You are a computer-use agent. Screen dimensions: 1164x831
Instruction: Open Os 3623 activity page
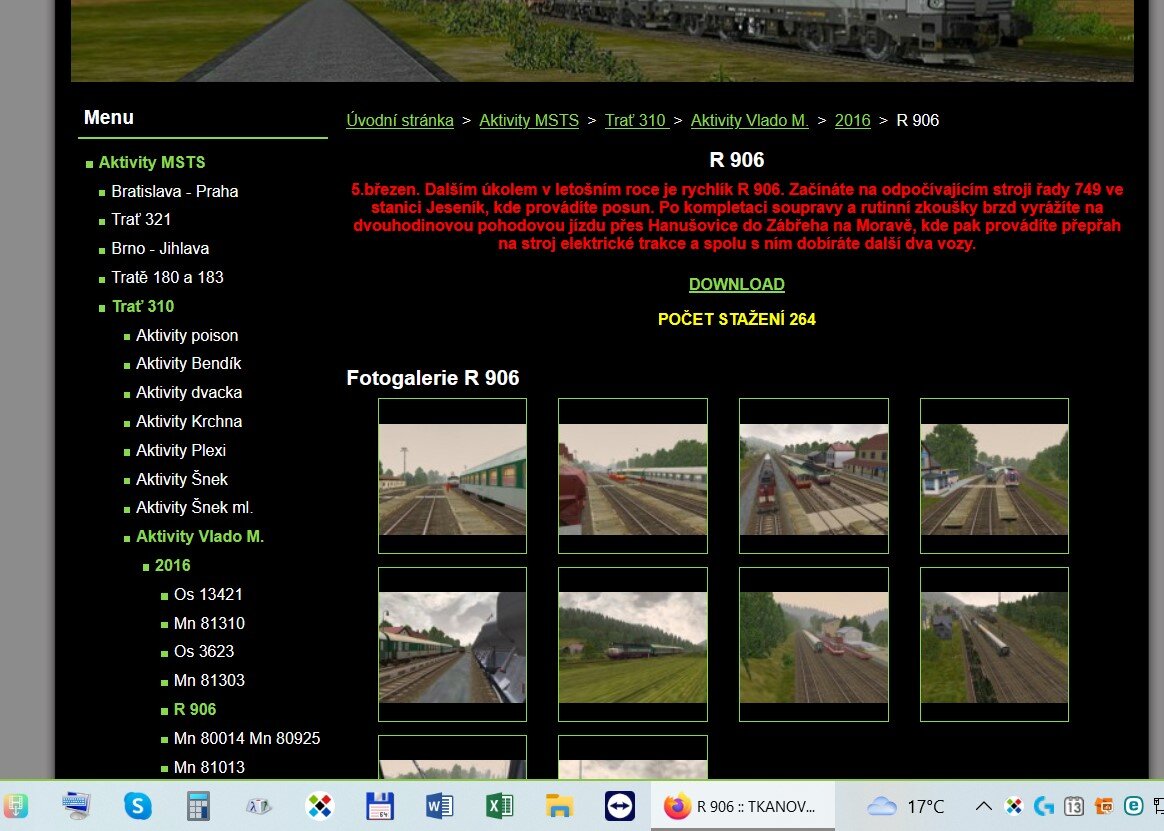pos(203,651)
